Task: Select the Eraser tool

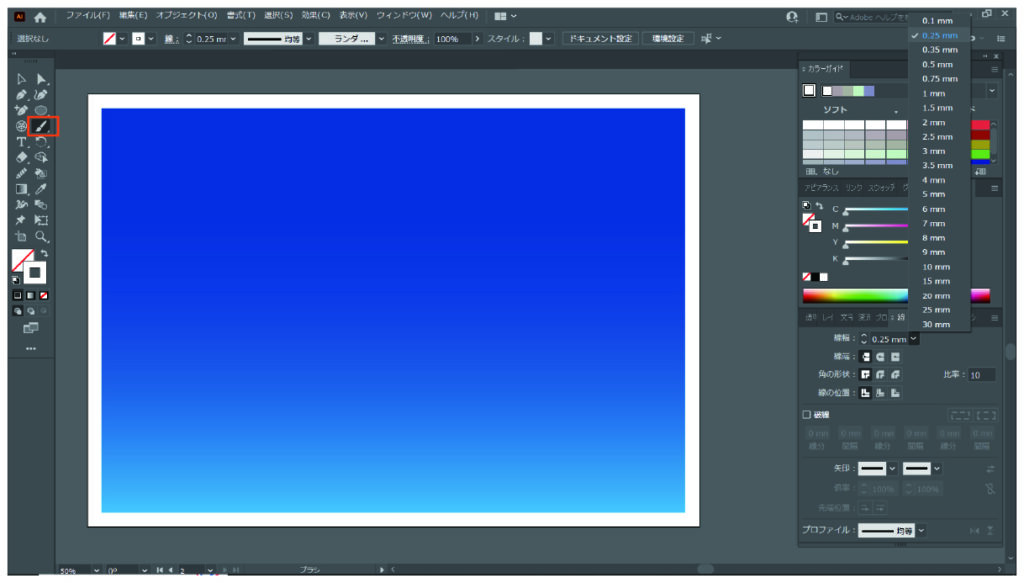Action: click(x=22, y=157)
